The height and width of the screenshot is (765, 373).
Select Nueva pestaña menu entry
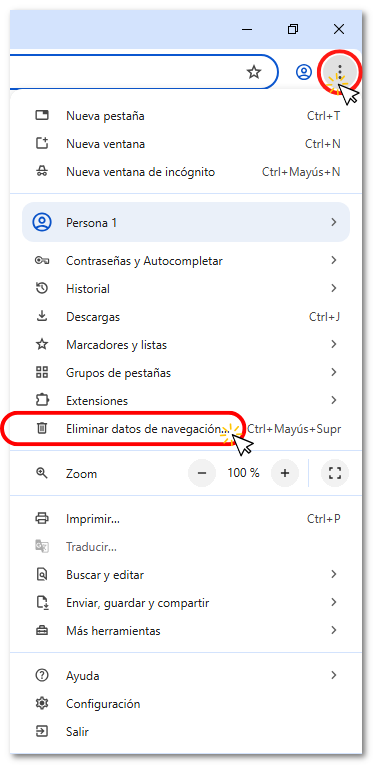click(186, 116)
